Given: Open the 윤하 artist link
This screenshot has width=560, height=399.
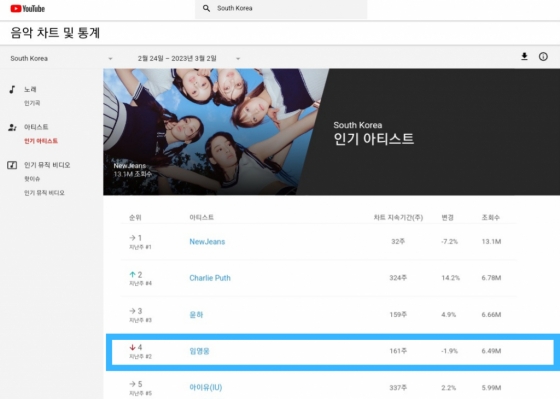Looking at the screenshot, I should pos(196,315).
